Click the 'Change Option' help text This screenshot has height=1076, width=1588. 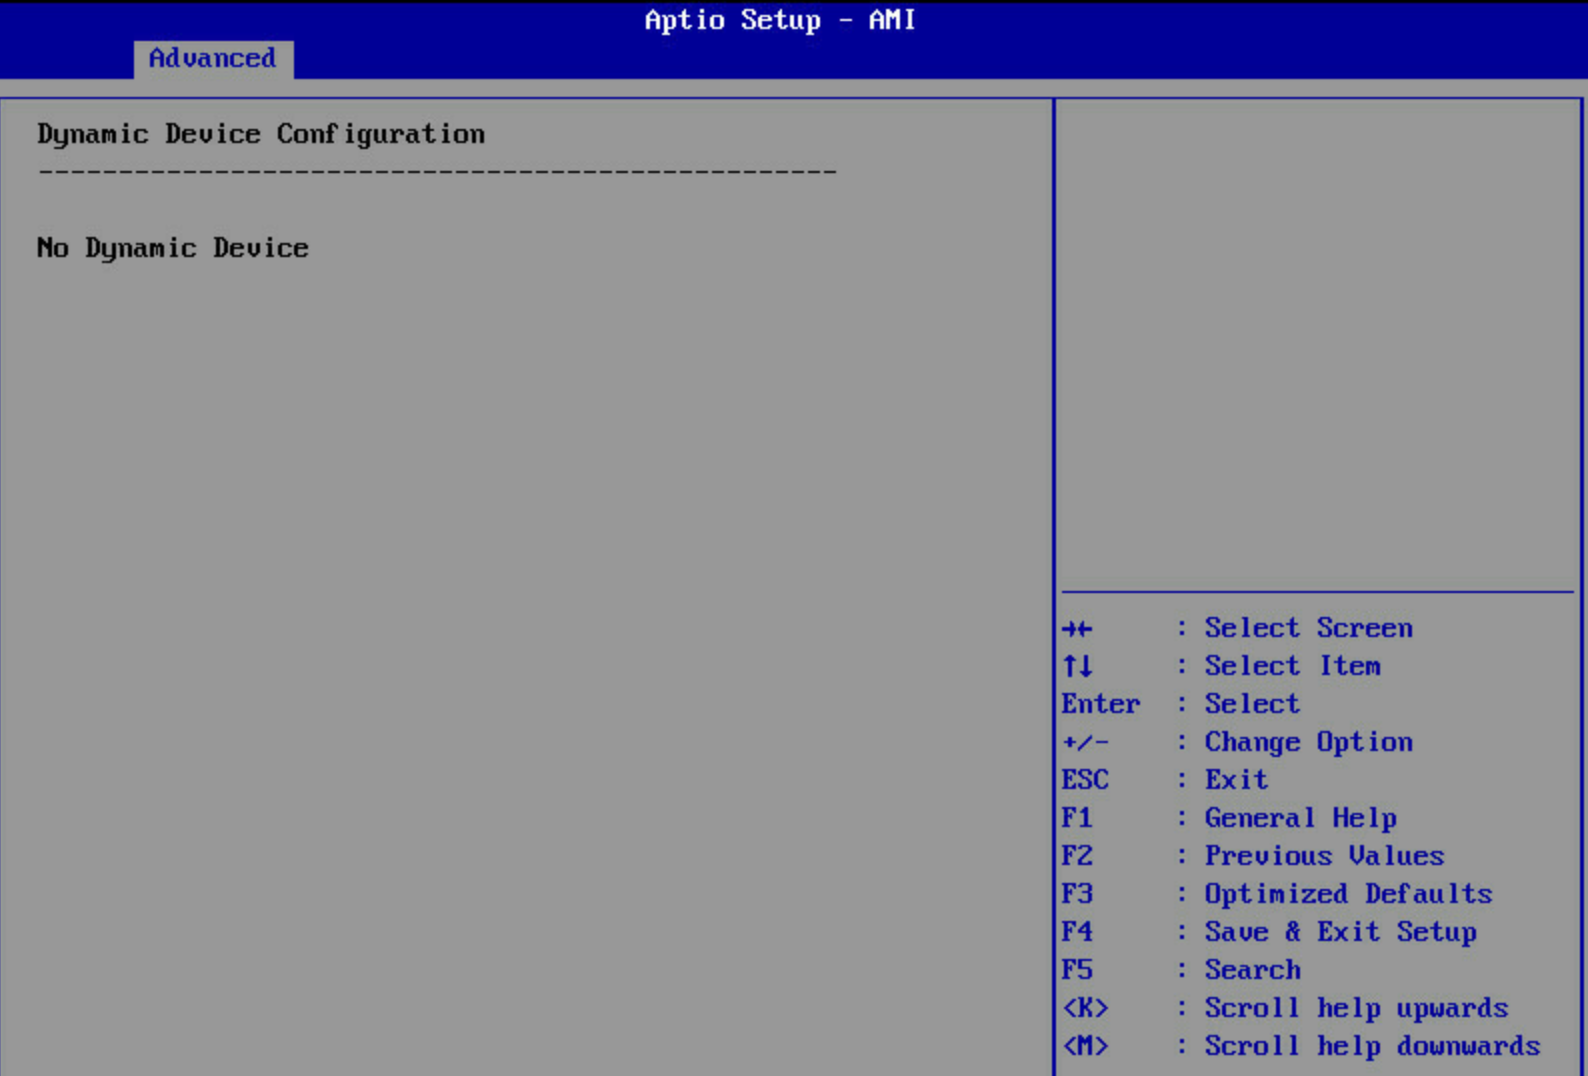pos(1308,742)
